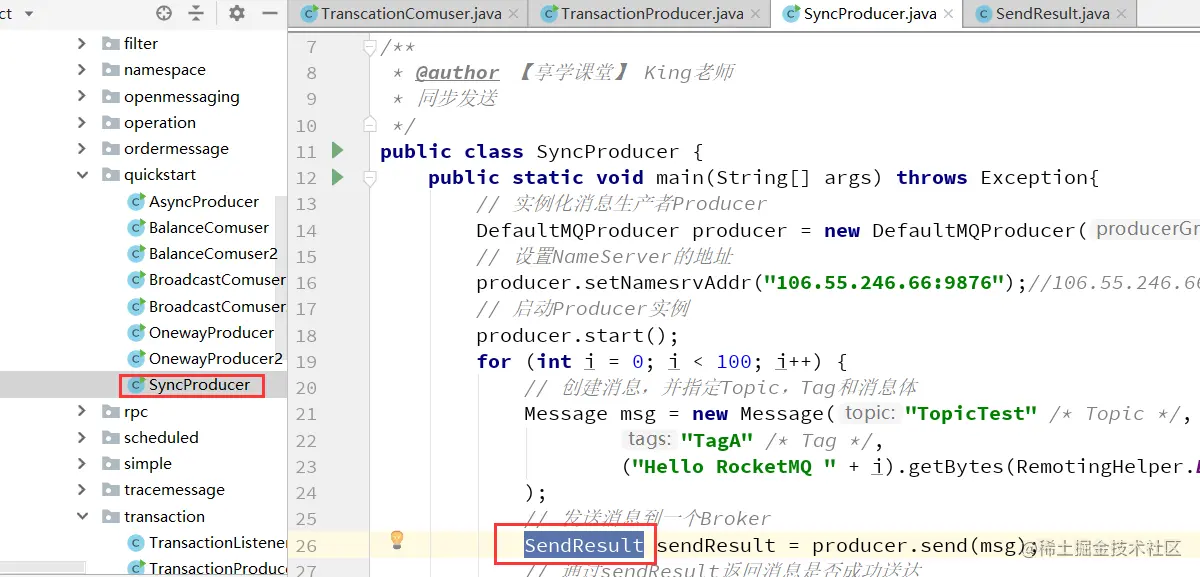Collapse the Javadoc comment fold at line 7
The image size is (1200, 577).
[x=369, y=47]
